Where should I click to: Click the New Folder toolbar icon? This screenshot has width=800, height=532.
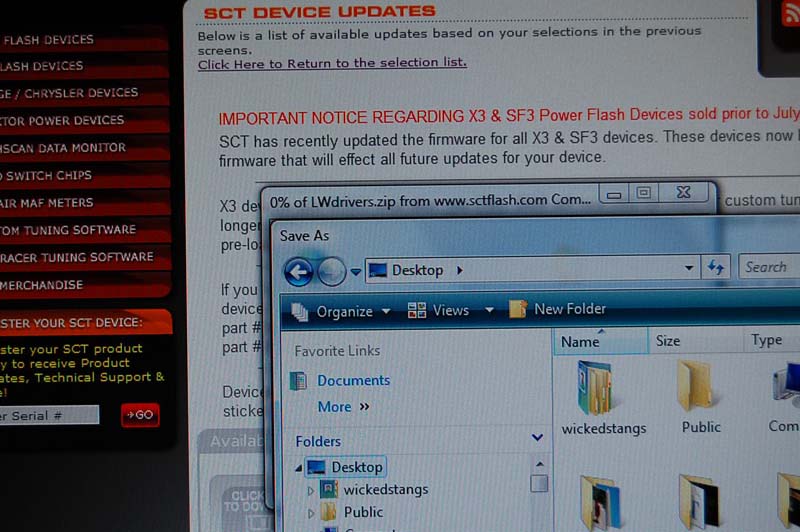517,309
